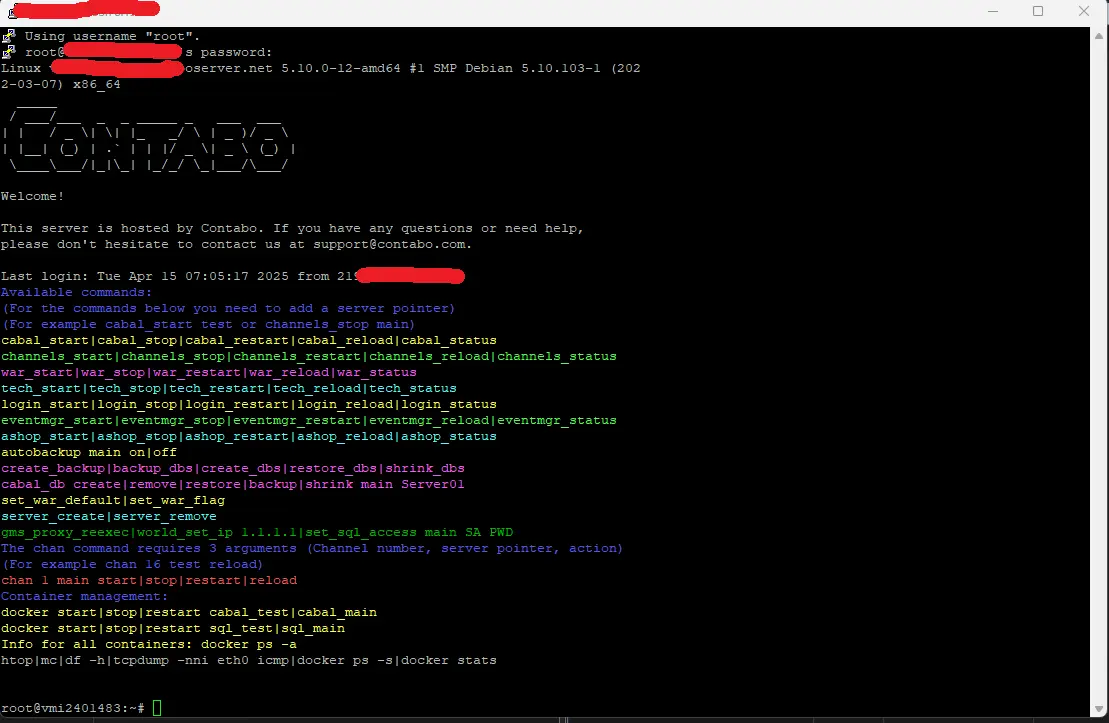This screenshot has height=723, width=1109.
Task: Click 'support@contabo.com' in the welcome message
Action: click(389, 245)
